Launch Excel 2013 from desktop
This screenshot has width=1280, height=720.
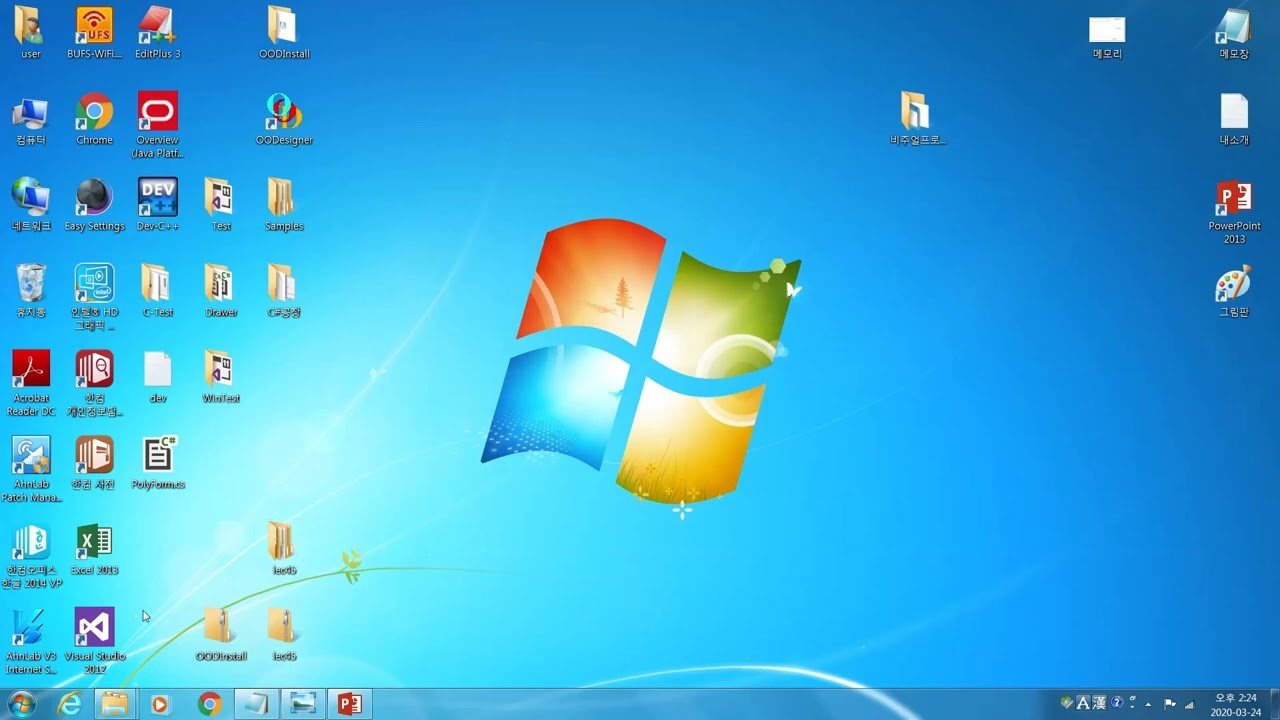[x=94, y=550]
